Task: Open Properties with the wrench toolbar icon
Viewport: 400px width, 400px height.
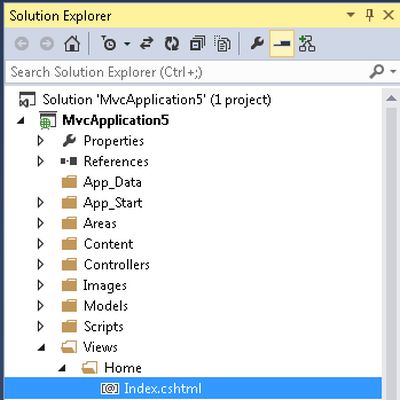Action: pyautogui.click(x=257, y=43)
